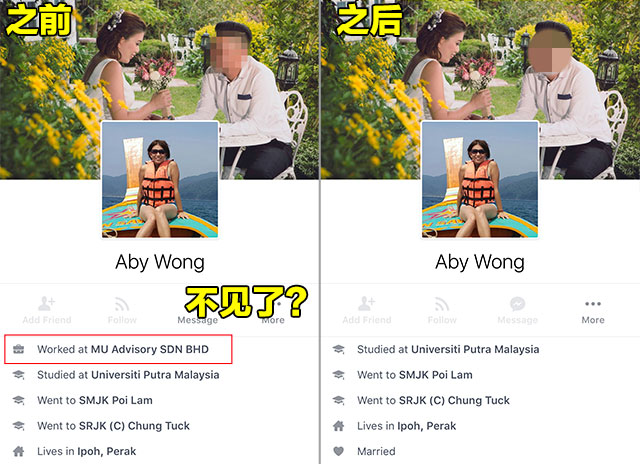Open MU Advisory SDN BHD workplace link
The height and width of the screenshot is (464, 640).
149,349
